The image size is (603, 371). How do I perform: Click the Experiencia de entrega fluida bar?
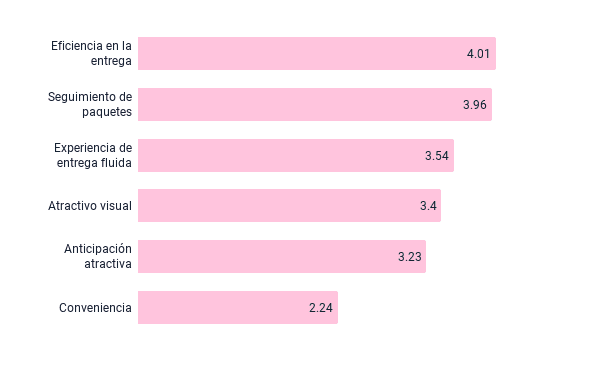[x=296, y=156]
